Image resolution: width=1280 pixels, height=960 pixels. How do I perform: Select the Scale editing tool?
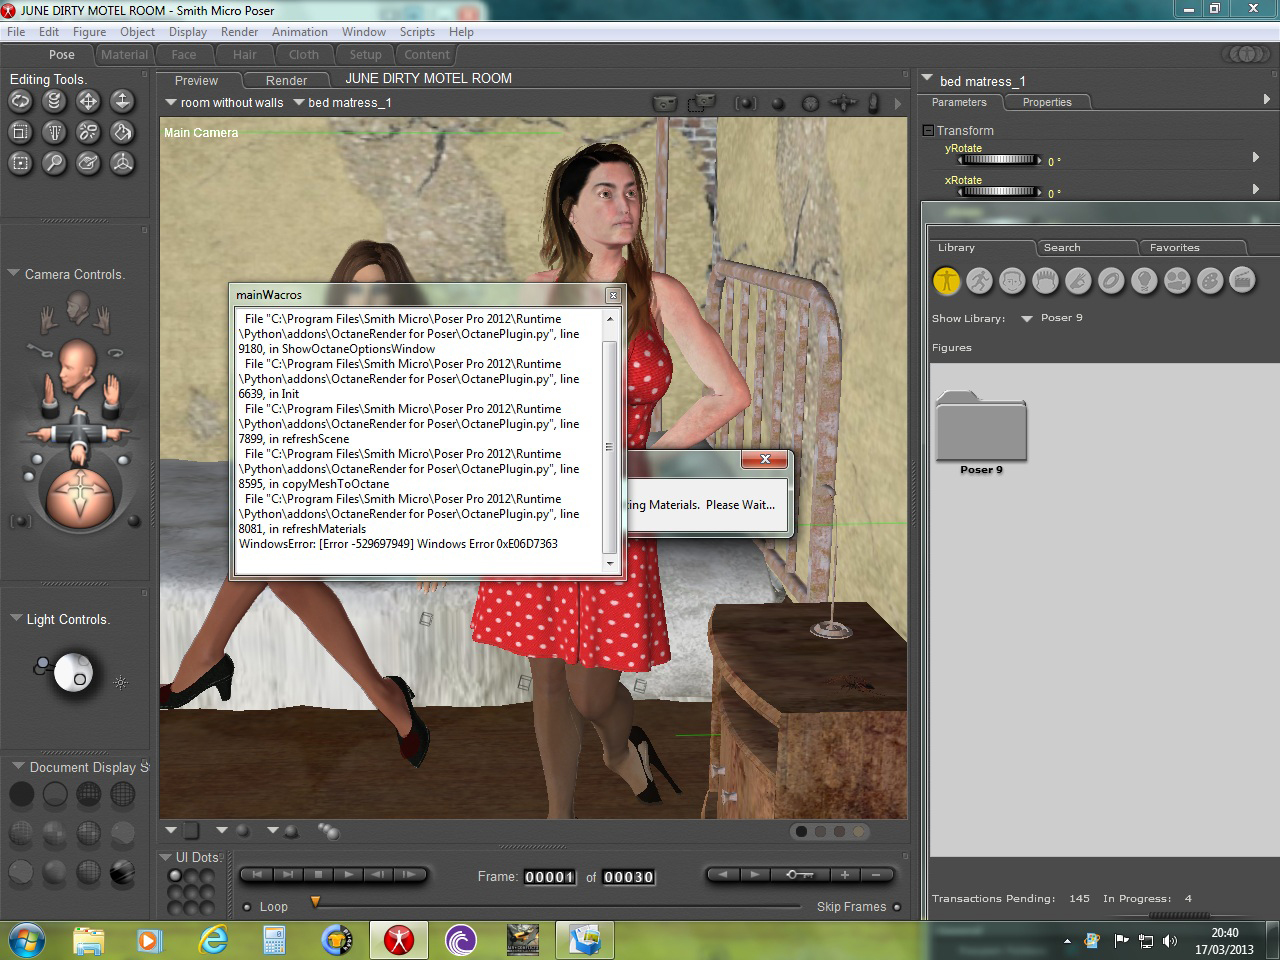[x=20, y=131]
